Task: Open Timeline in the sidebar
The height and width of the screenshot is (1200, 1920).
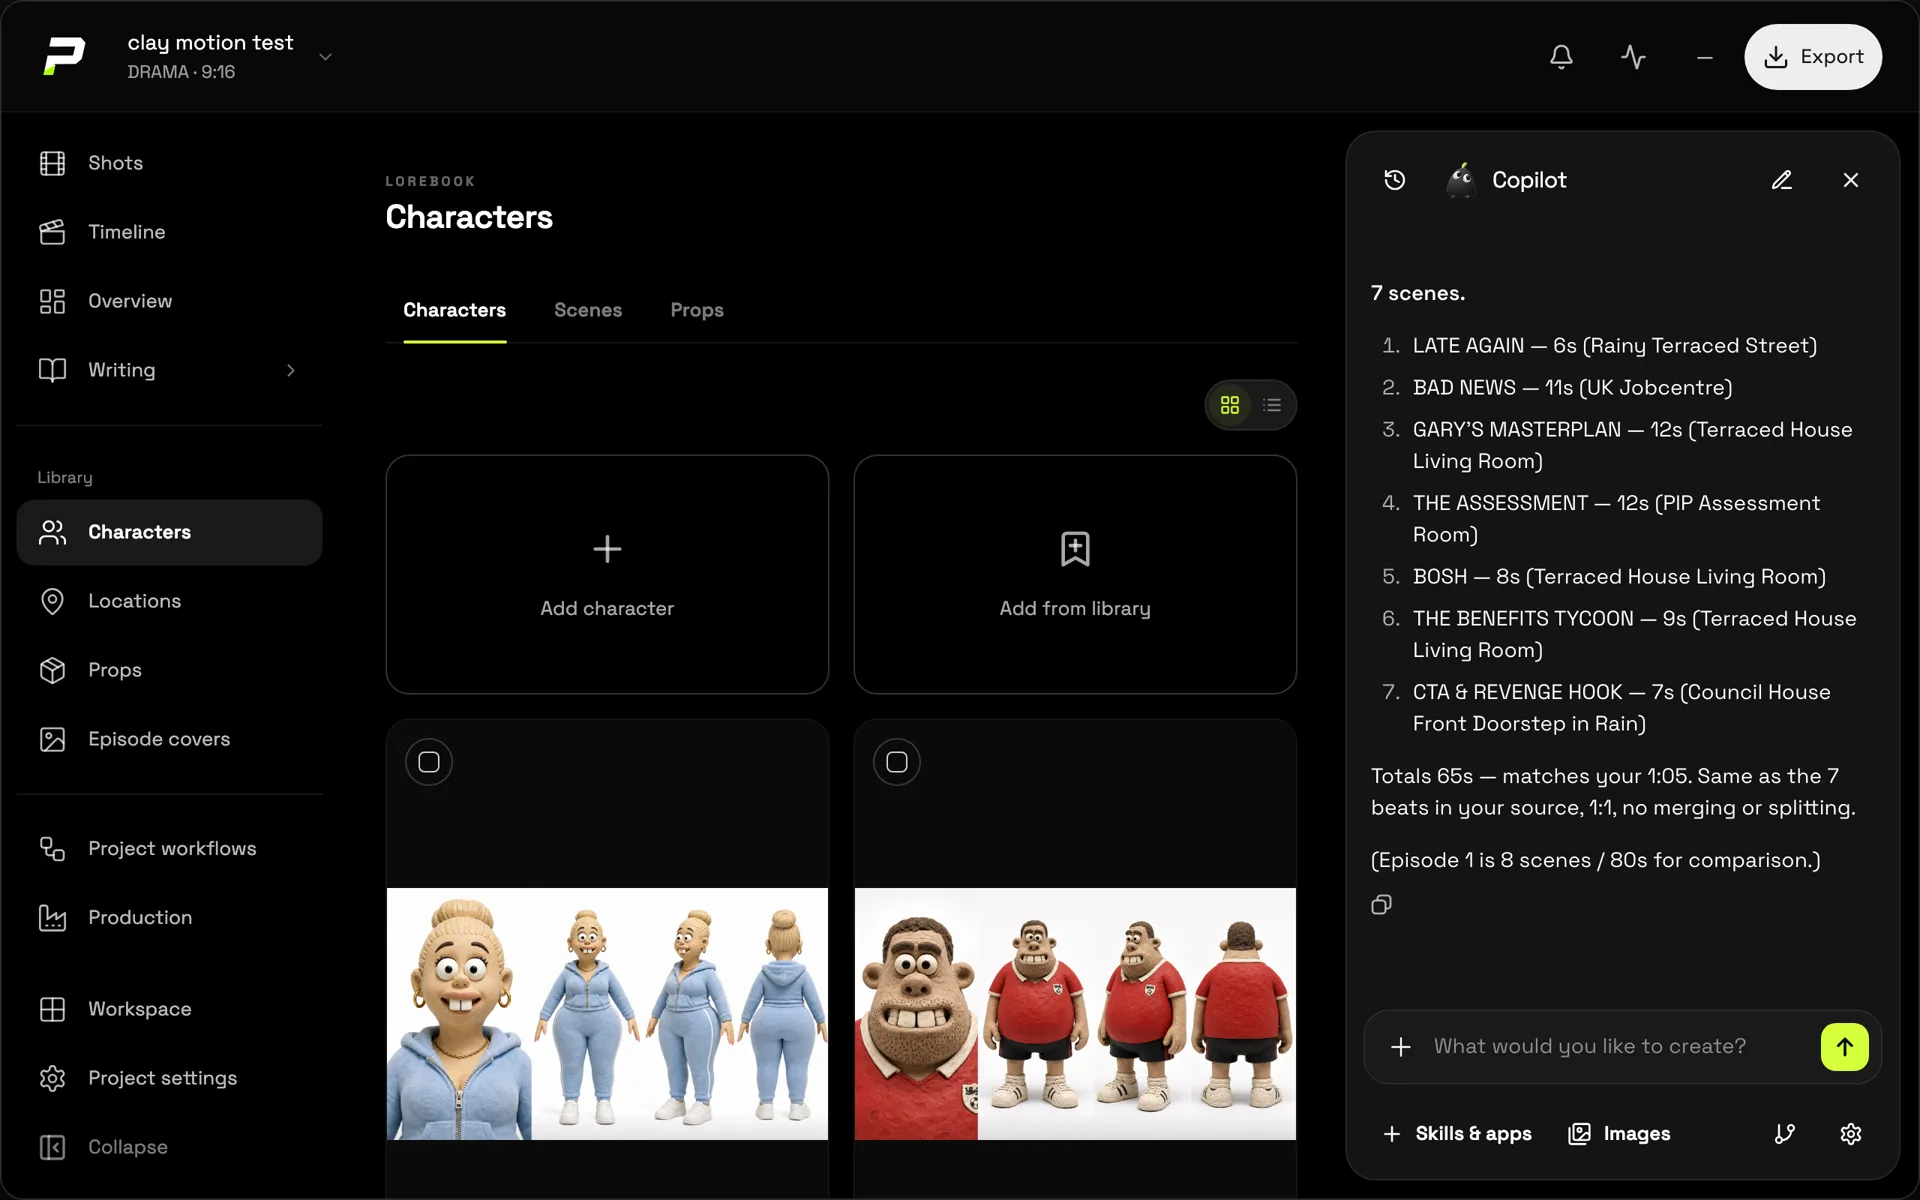Action: [170, 232]
